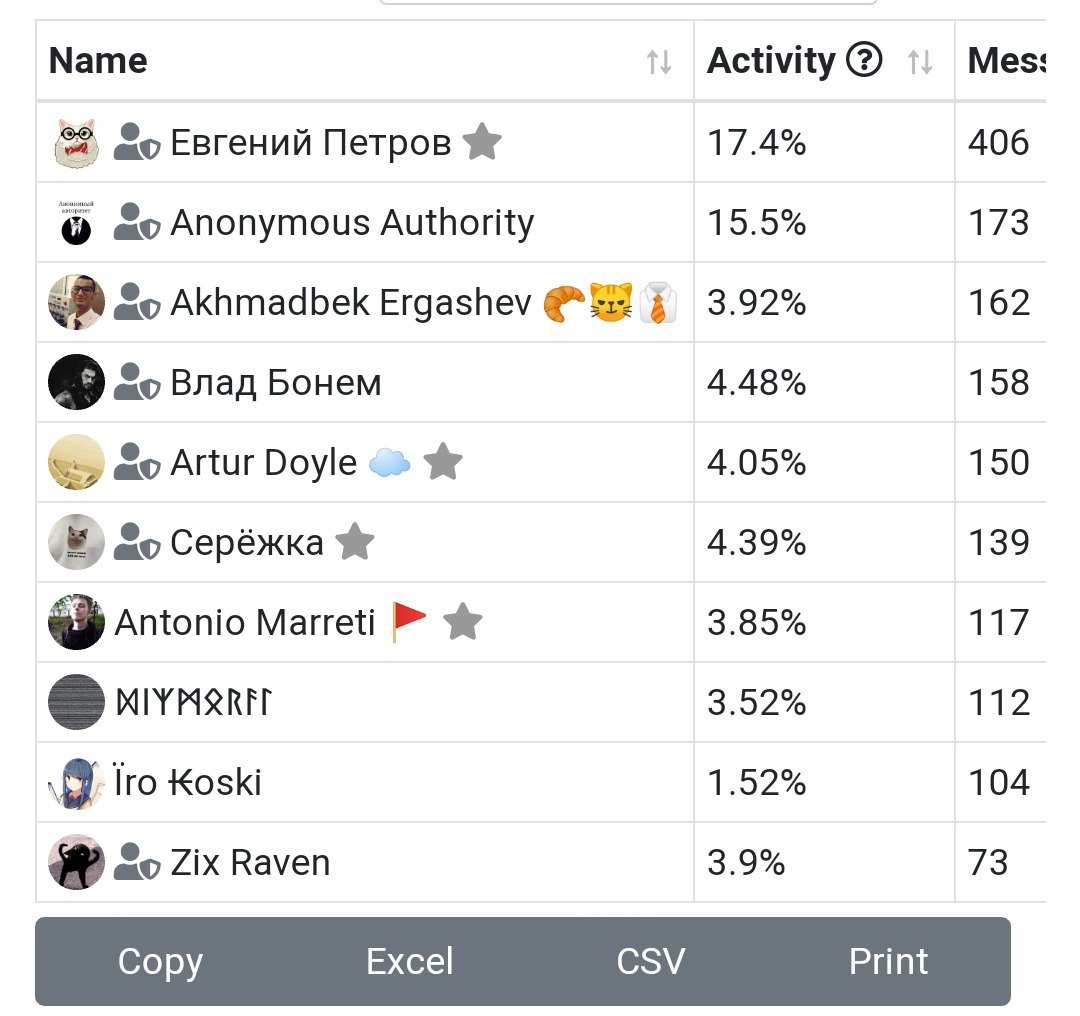Image resolution: width=1080 pixels, height=1016 pixels.
Task: Click the admin badge beside Влад Бонем
Action: pyautogui.click(x=137, y=382)
